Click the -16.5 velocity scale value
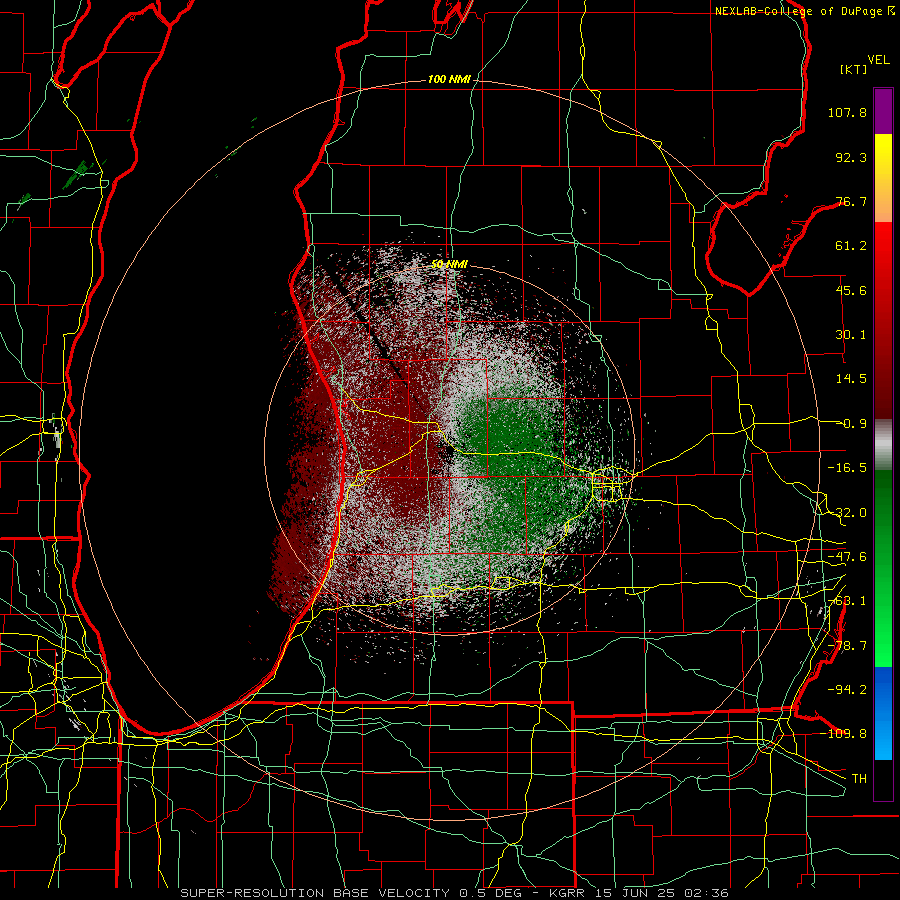The image size is (900, 900). click(x=847, y=468)
